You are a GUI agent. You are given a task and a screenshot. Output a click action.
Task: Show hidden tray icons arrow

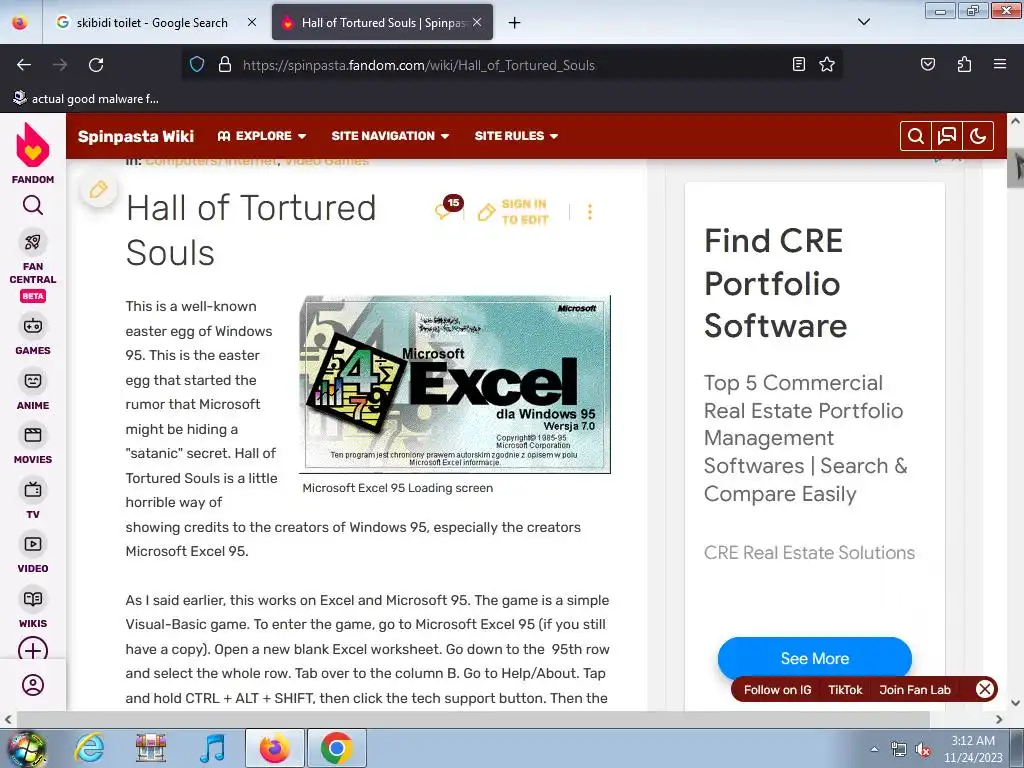pos(874,749)
